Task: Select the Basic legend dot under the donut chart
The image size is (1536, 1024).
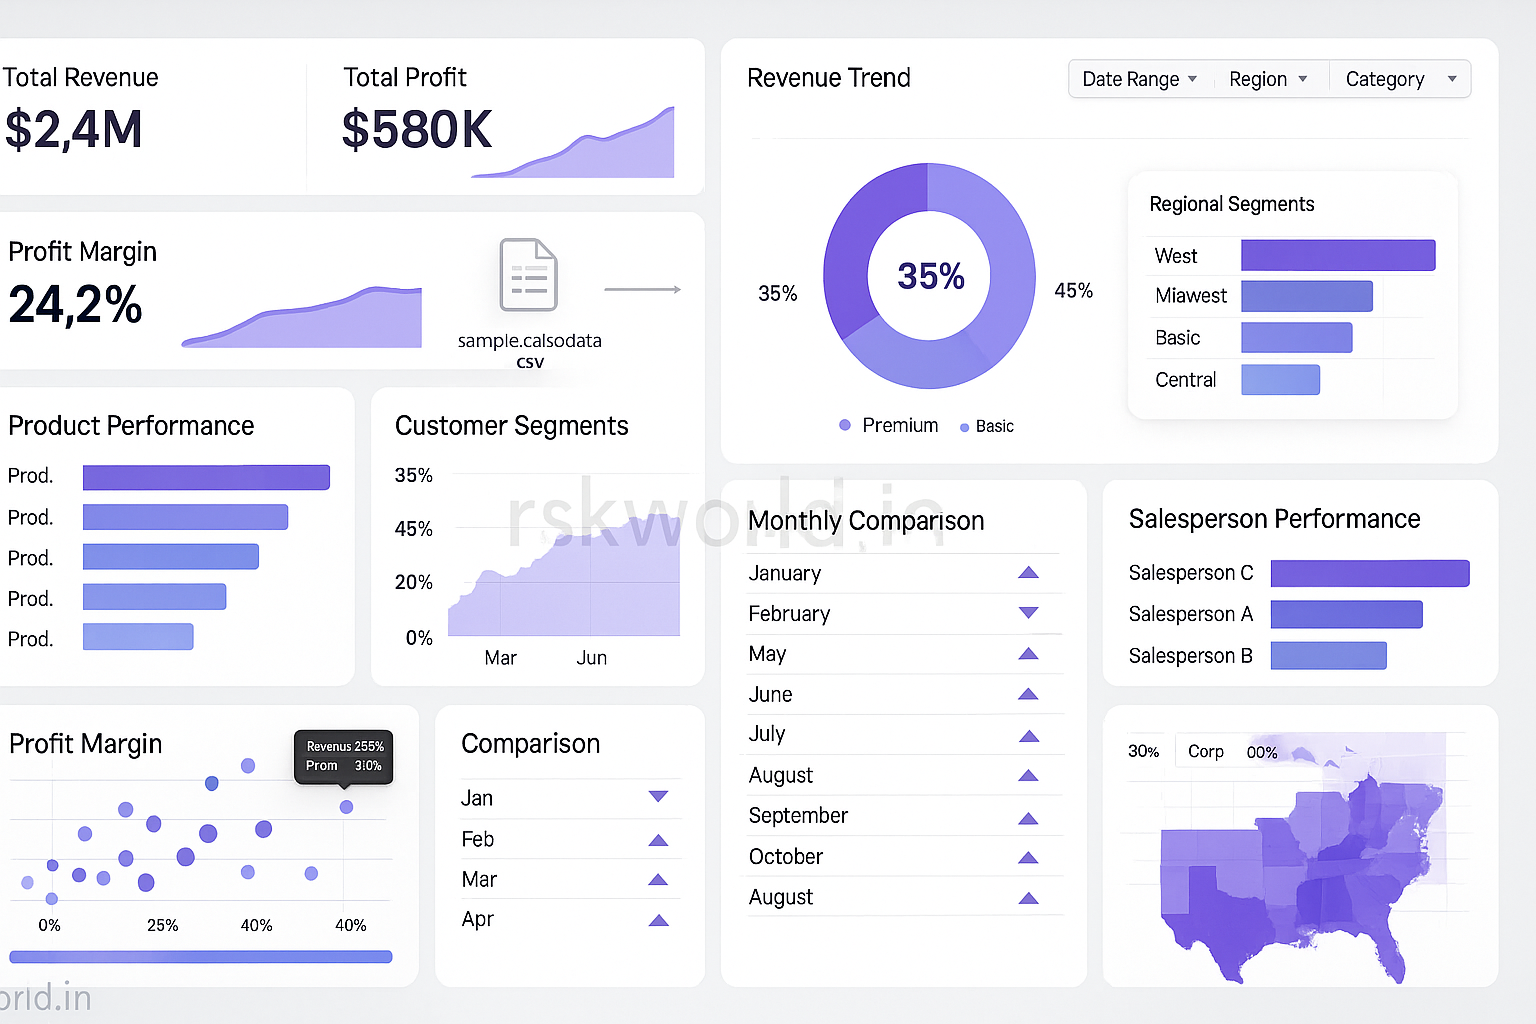Action: click(966, 426)
